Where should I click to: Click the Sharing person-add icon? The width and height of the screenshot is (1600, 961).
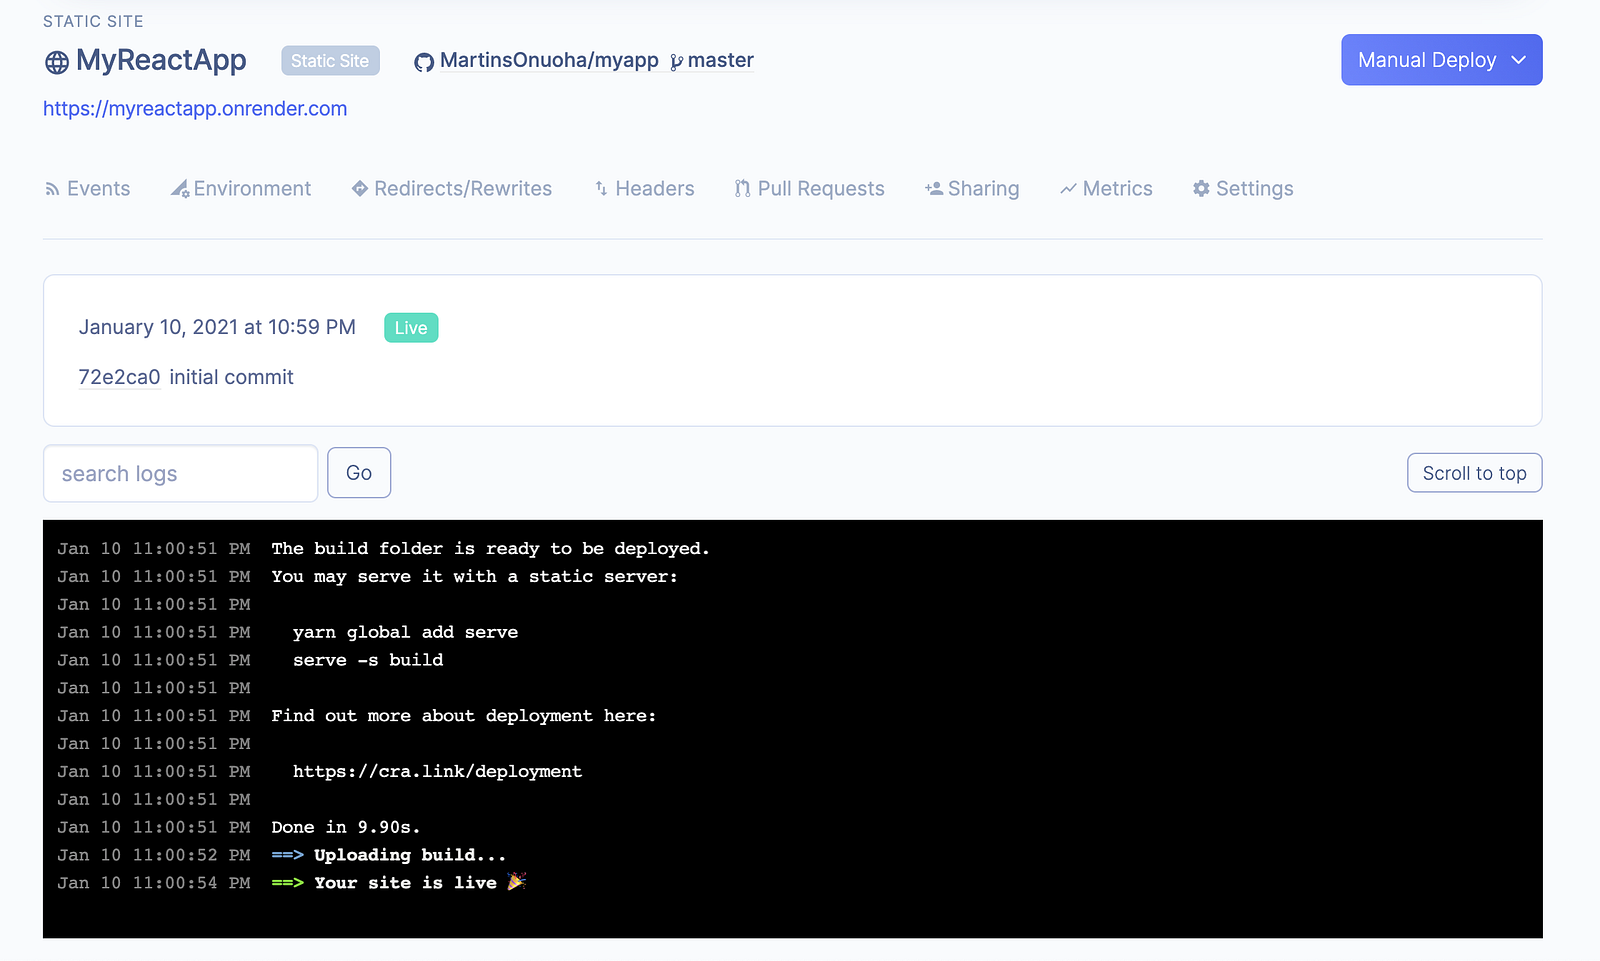click(934, 189)
